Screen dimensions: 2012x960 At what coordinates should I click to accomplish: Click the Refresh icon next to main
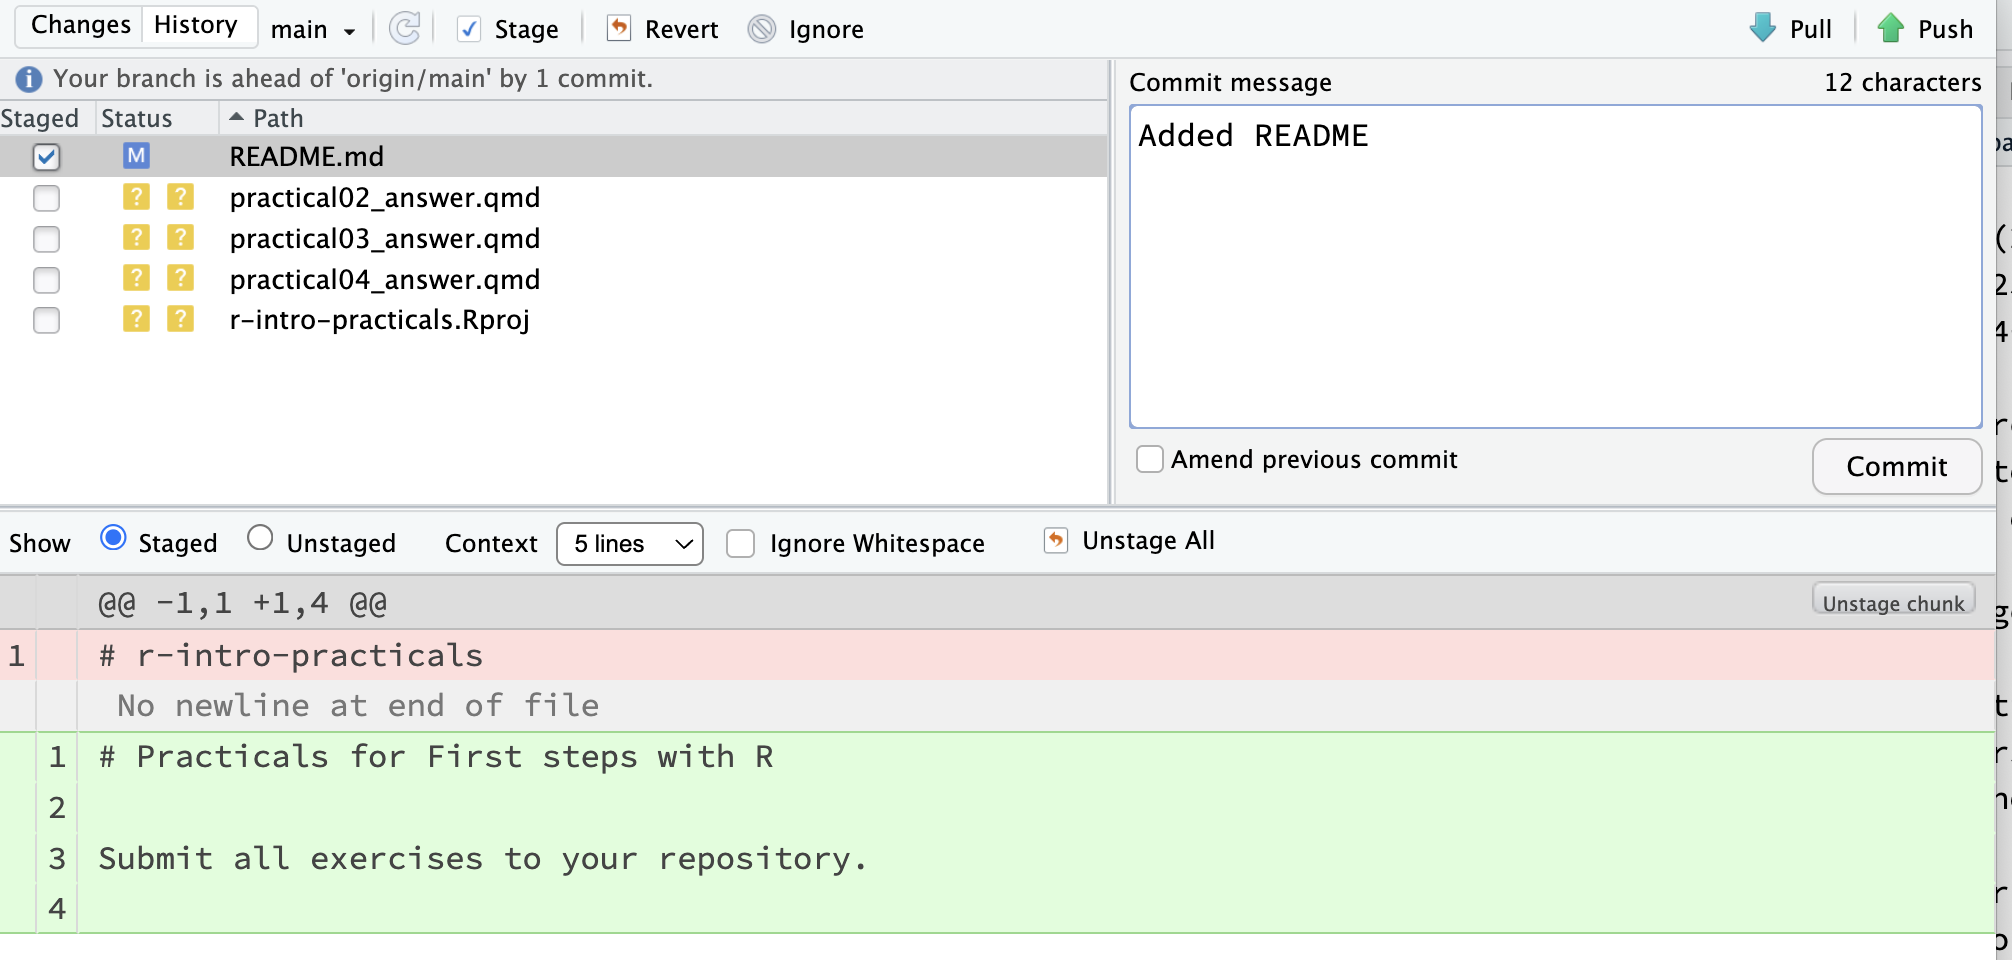[x=404, y=29]
